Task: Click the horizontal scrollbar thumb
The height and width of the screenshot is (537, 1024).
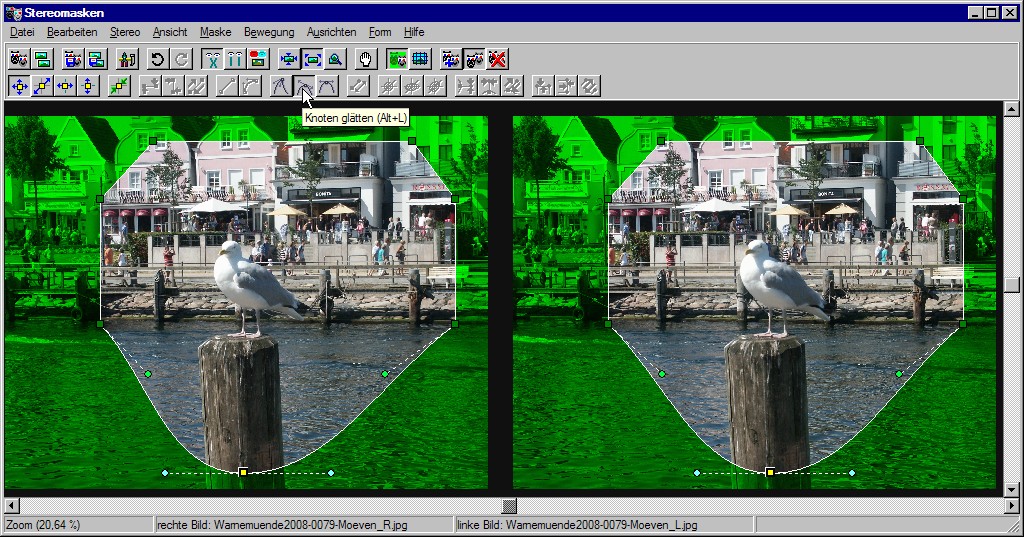Action: [509, 506]
